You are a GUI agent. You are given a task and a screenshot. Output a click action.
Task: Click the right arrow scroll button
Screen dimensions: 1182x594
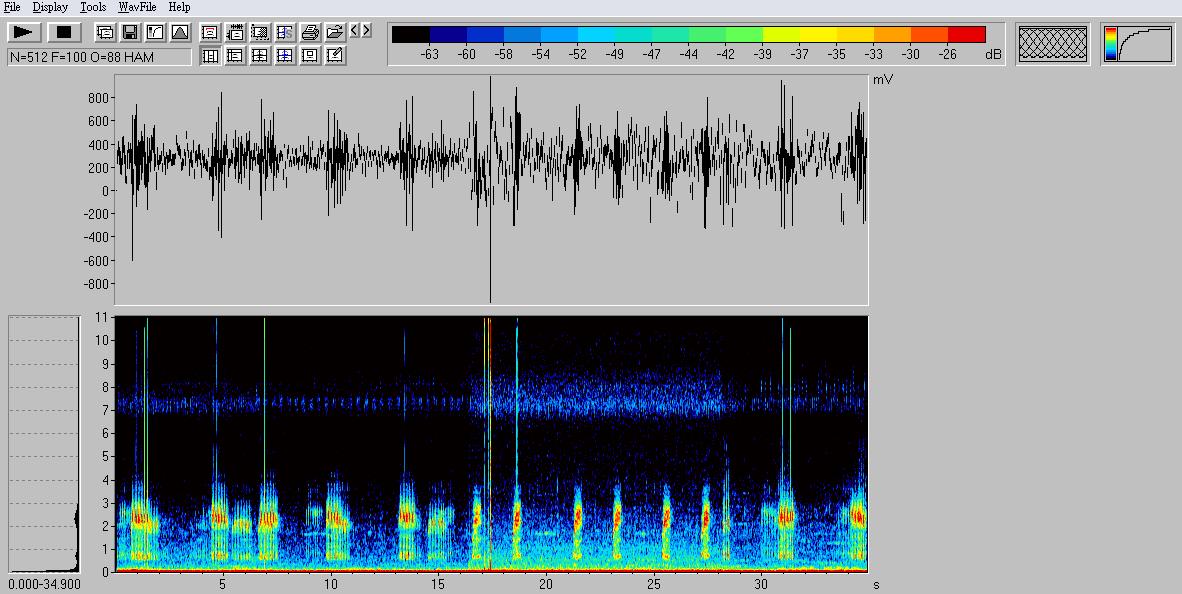367,31
